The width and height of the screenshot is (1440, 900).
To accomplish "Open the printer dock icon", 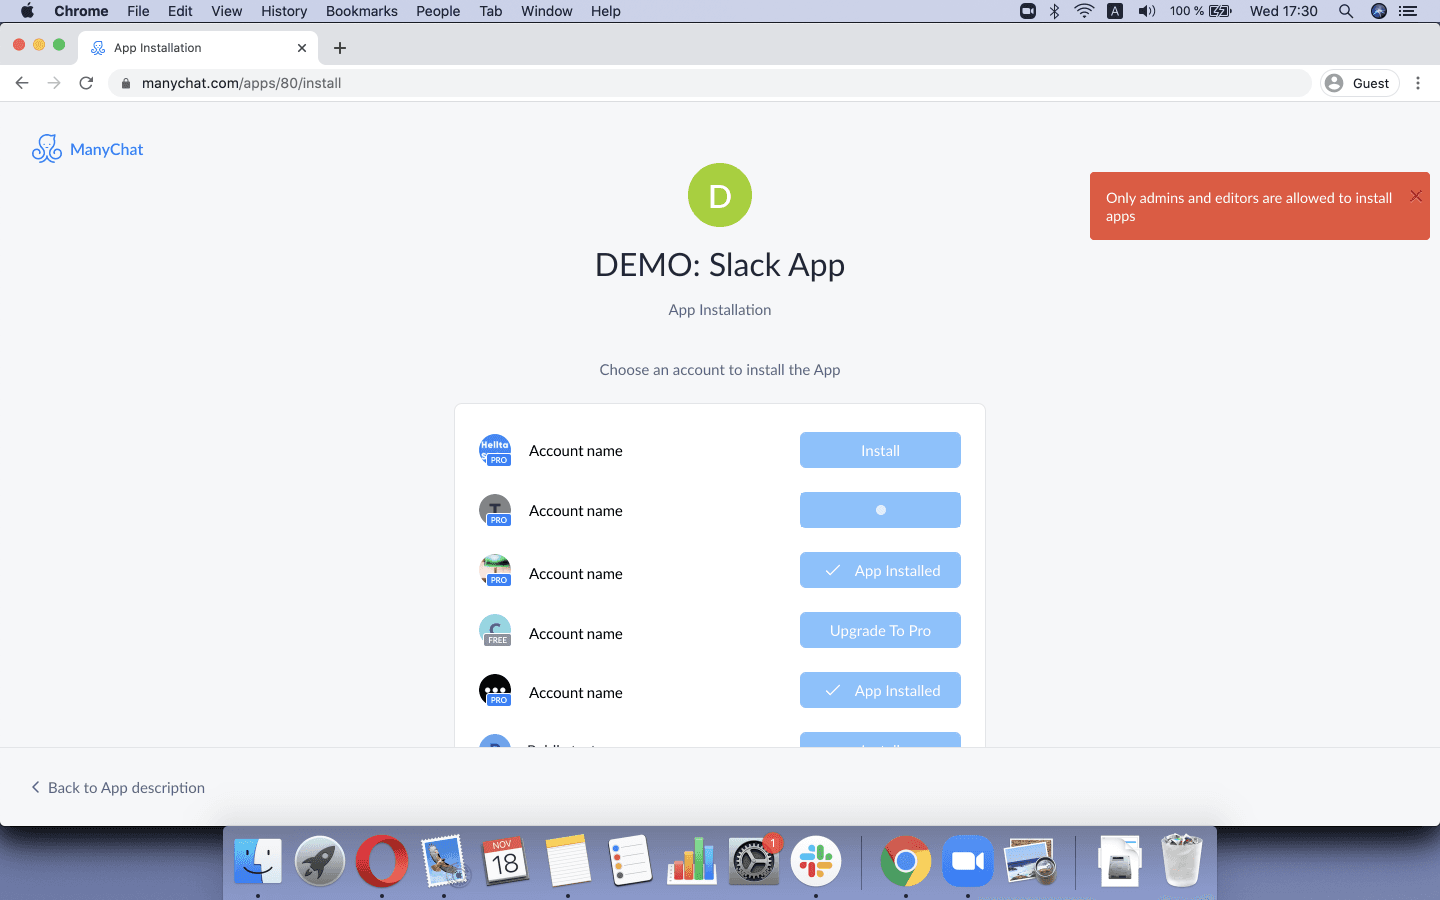I will [x=1120, y=861].
